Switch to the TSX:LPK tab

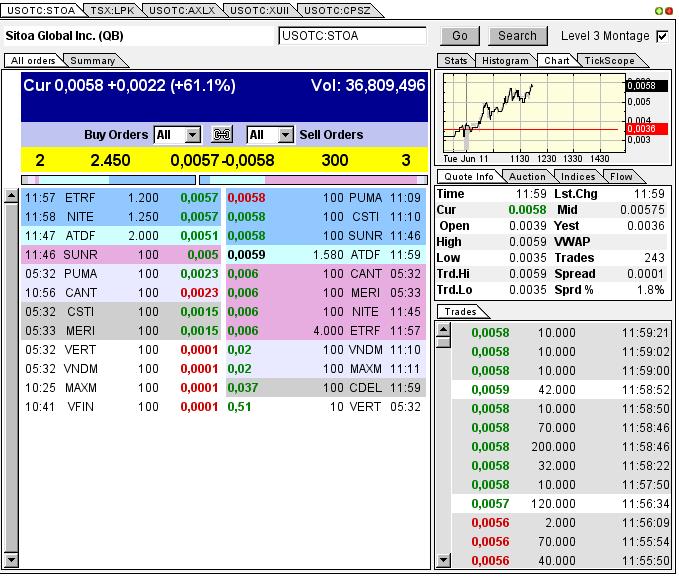110,10
